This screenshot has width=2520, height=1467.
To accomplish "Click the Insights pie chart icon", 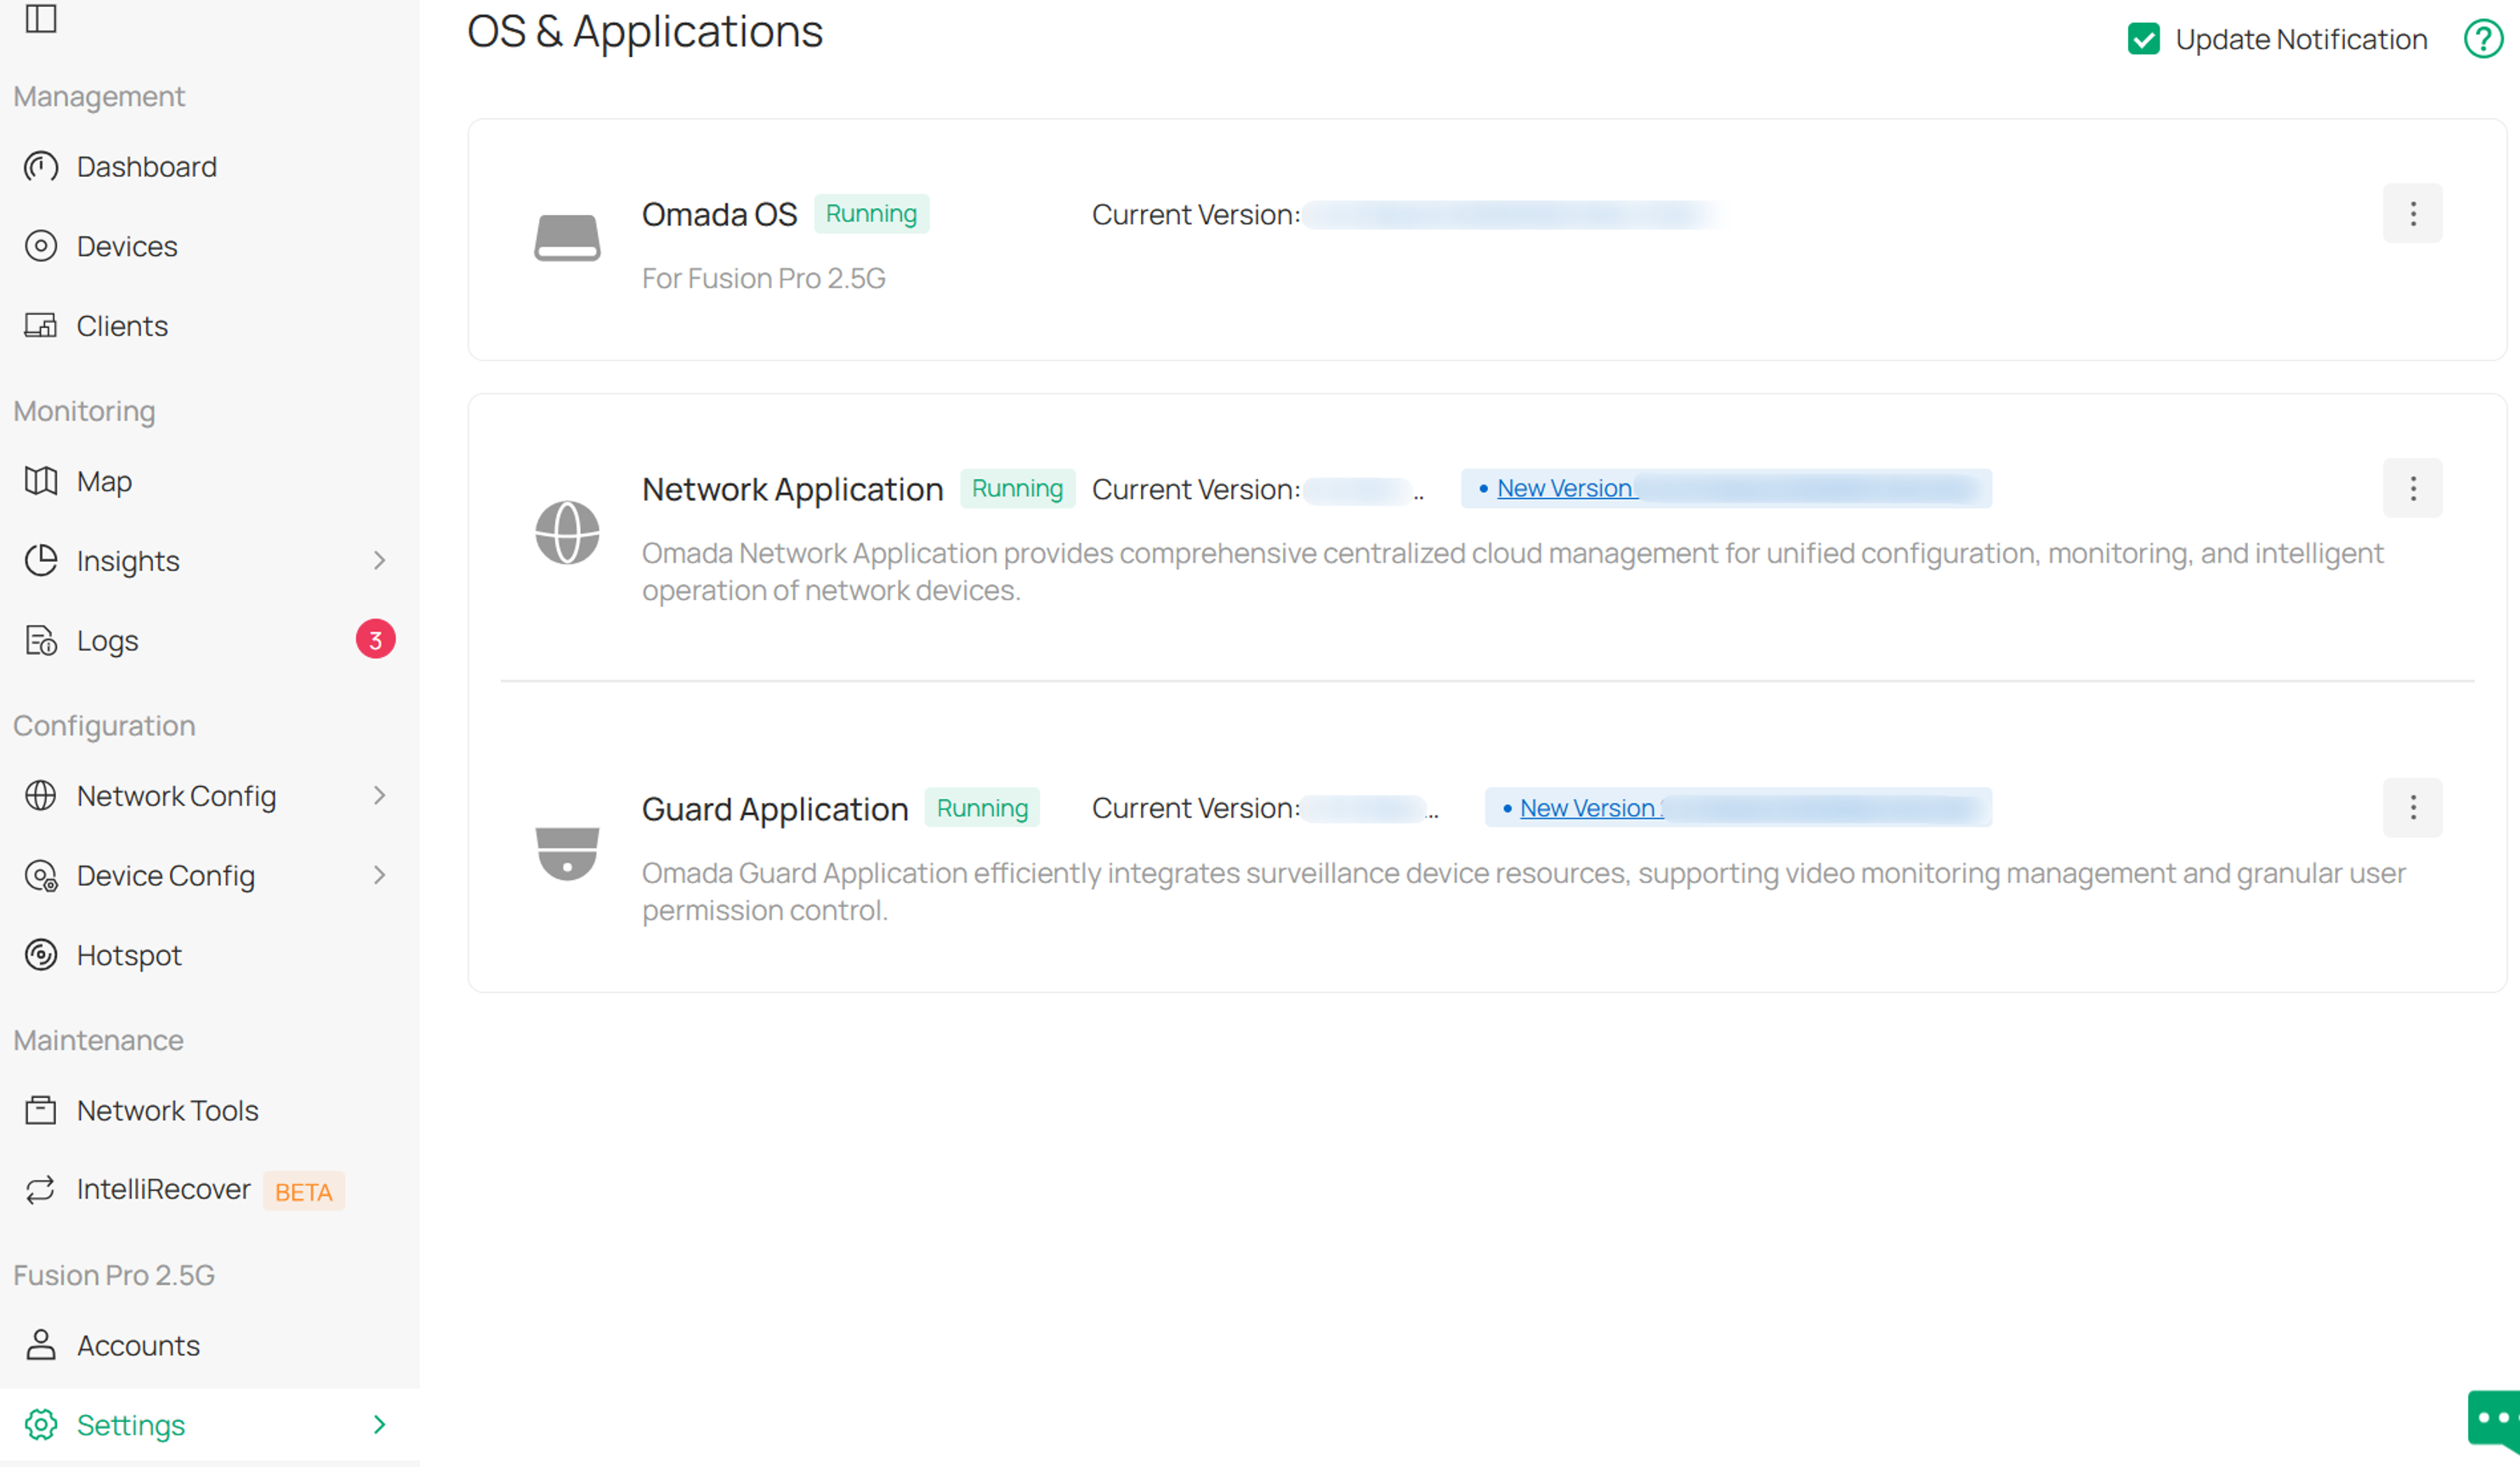I will (41, 560).
